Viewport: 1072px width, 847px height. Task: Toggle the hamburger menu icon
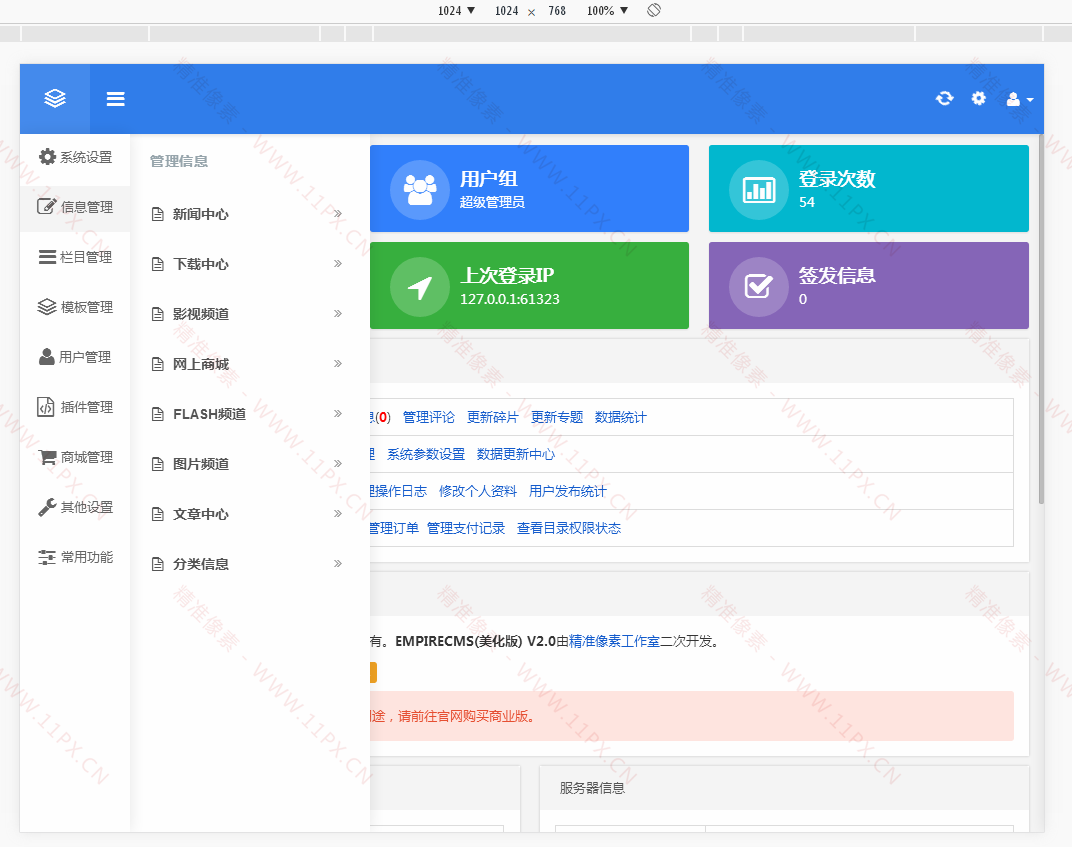tap(116, 99)
